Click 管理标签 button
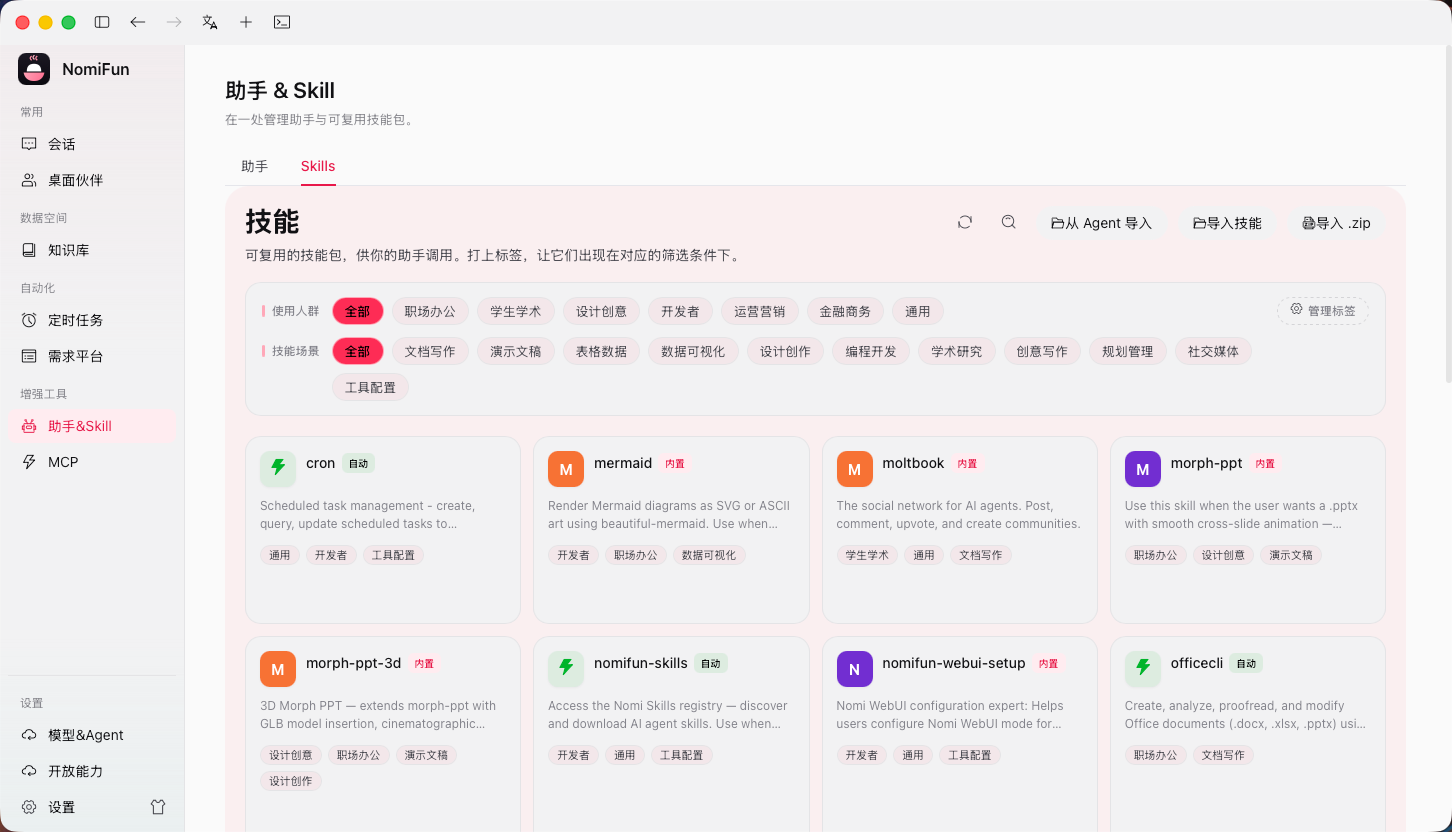The image size is (1452, 832). pos(1323,311)
